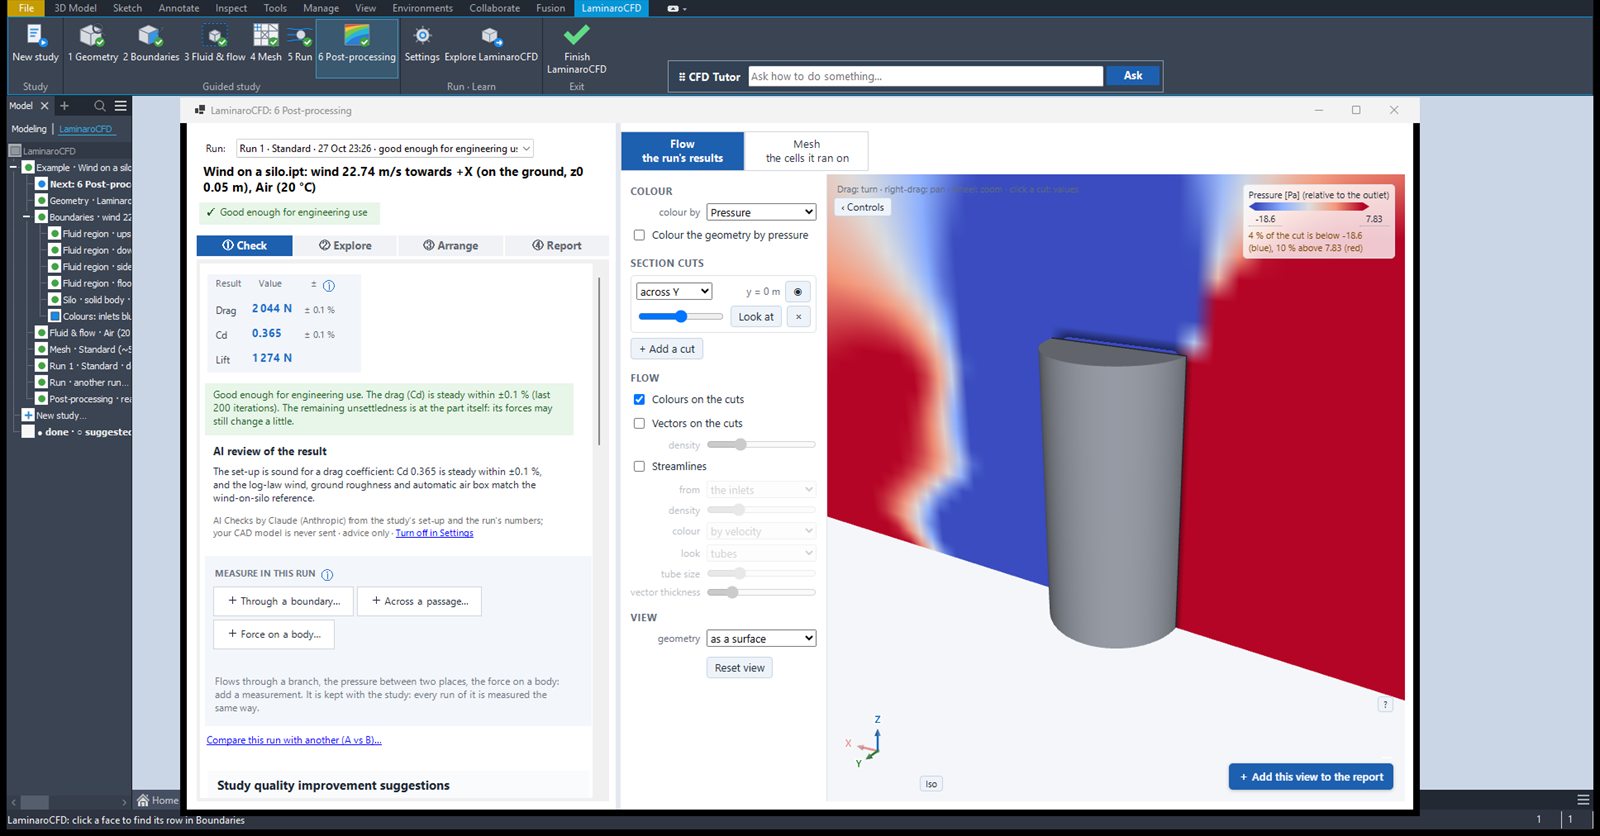Open the across Y cut direction dropdown

coord(674,291)
